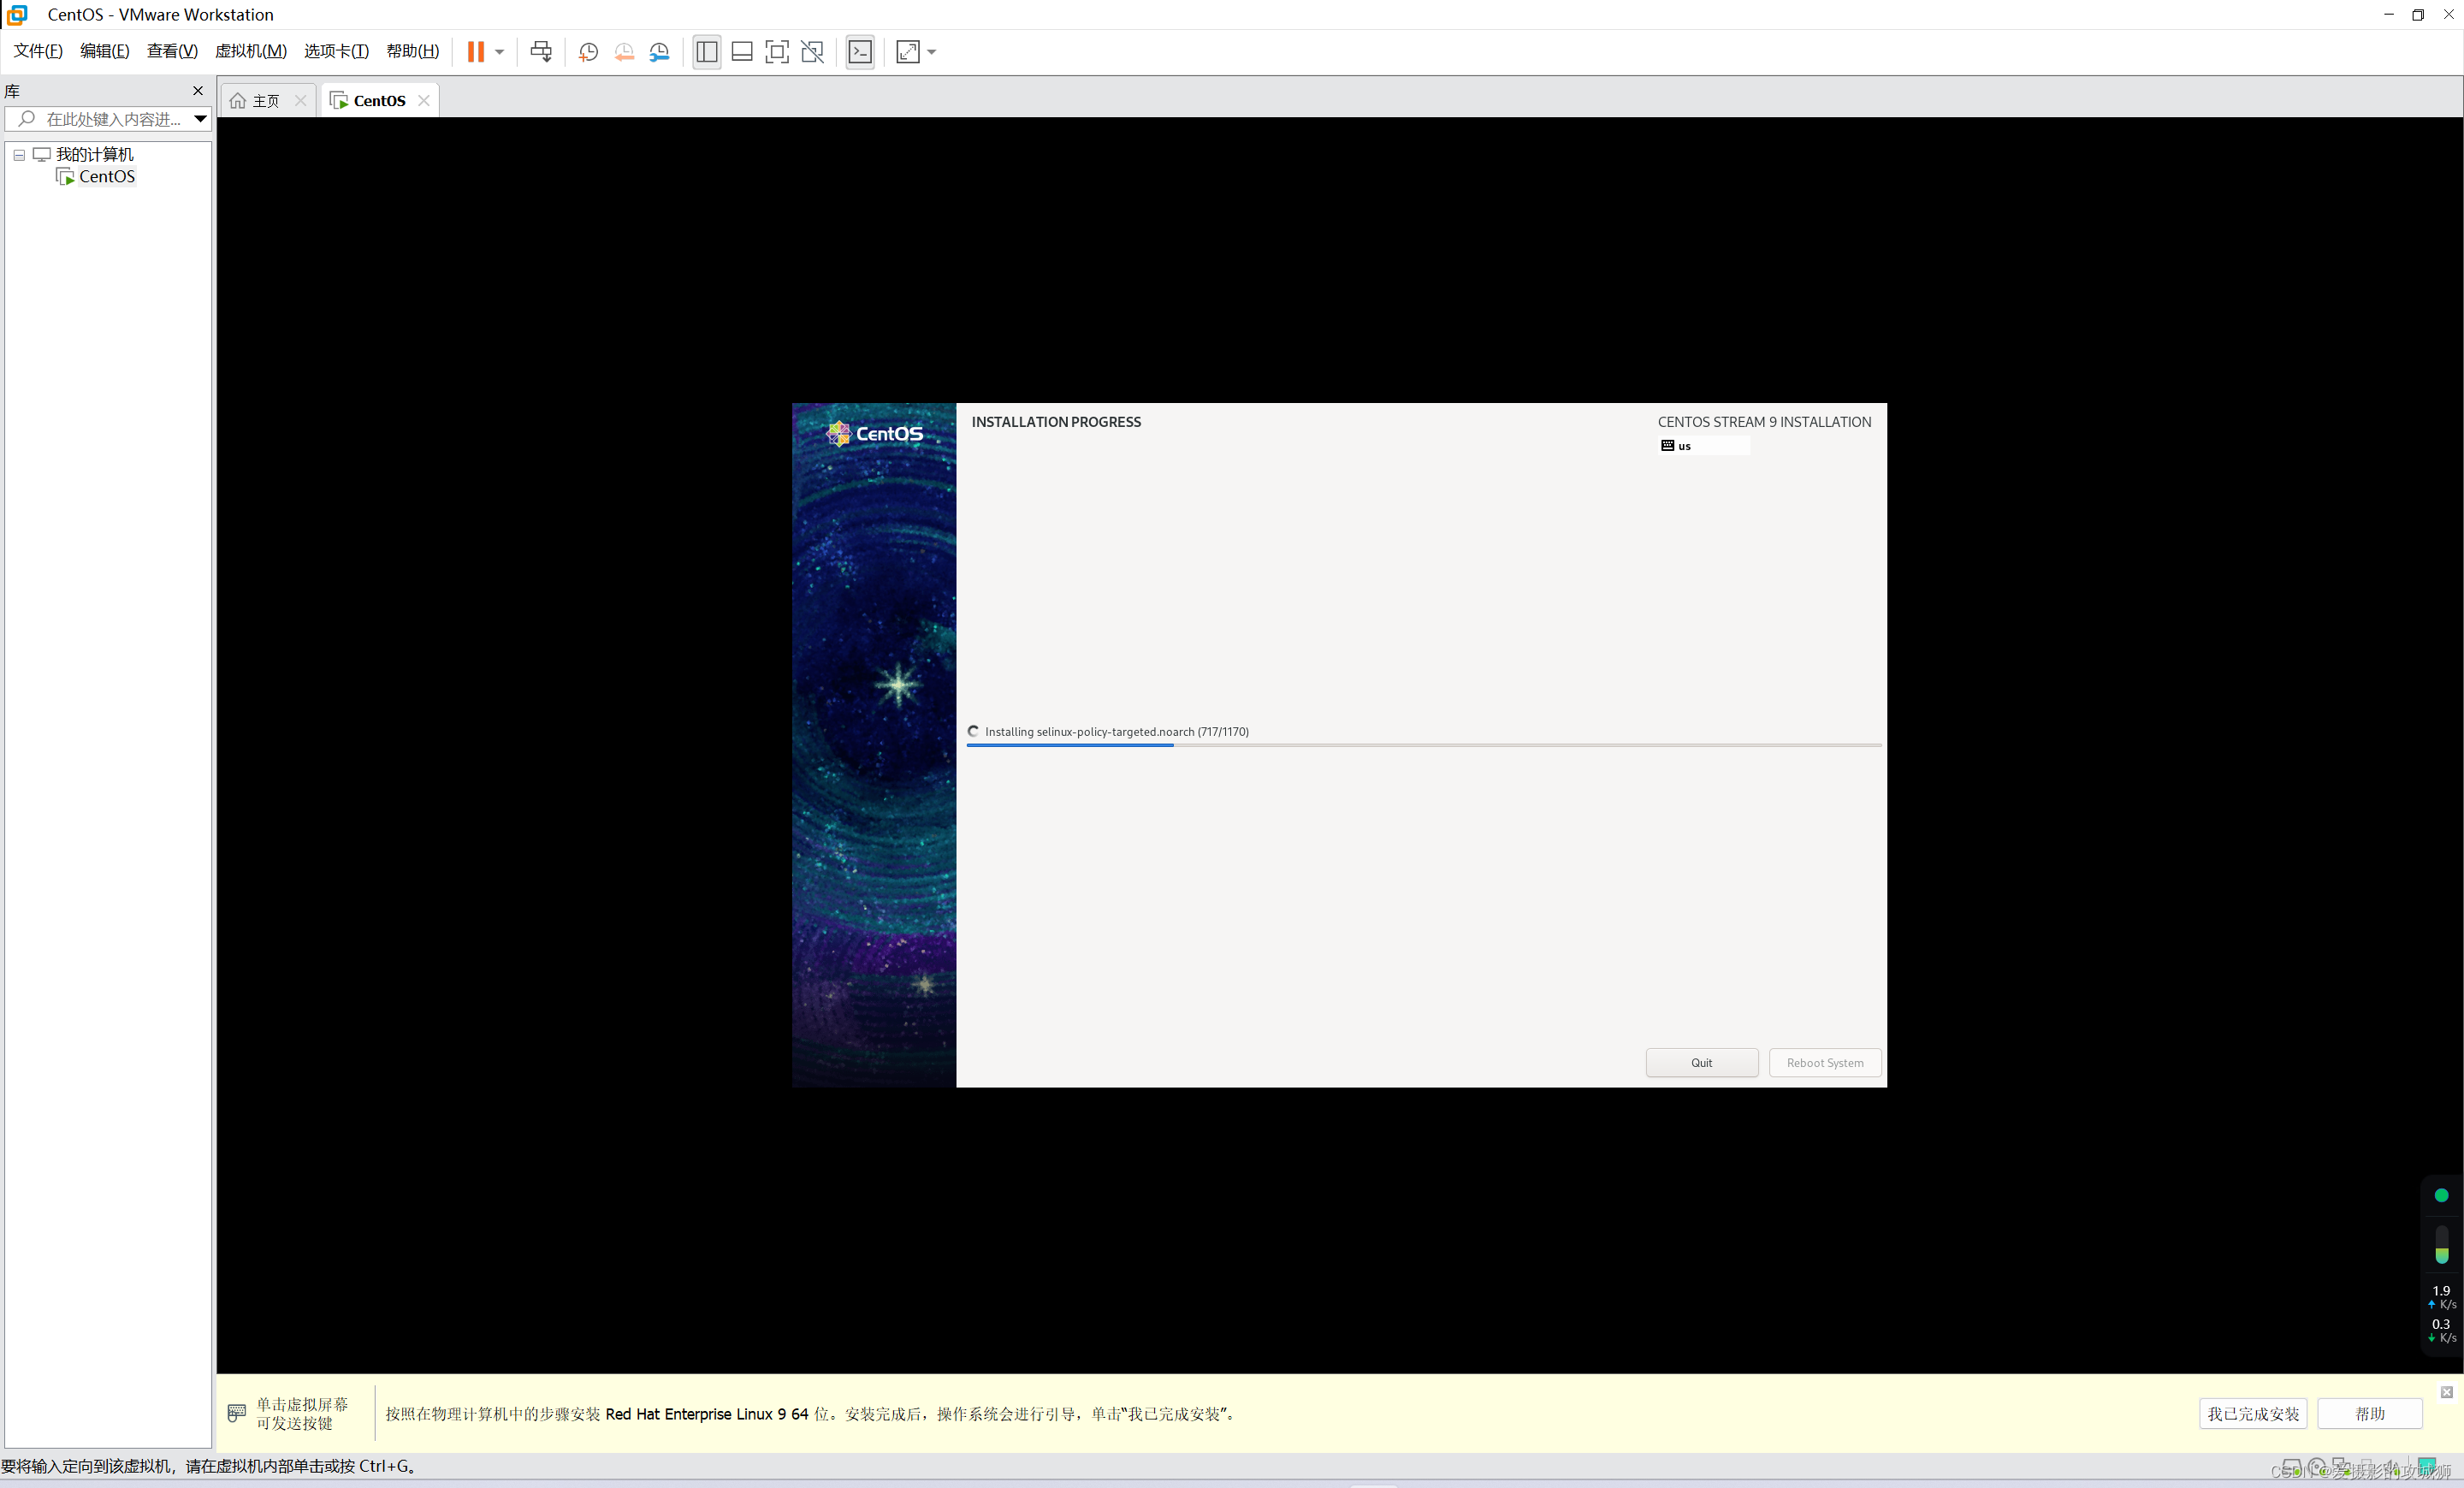Toggle the thumbnail bar view button
This screenshot has width=2464, height=1488.
741,52
